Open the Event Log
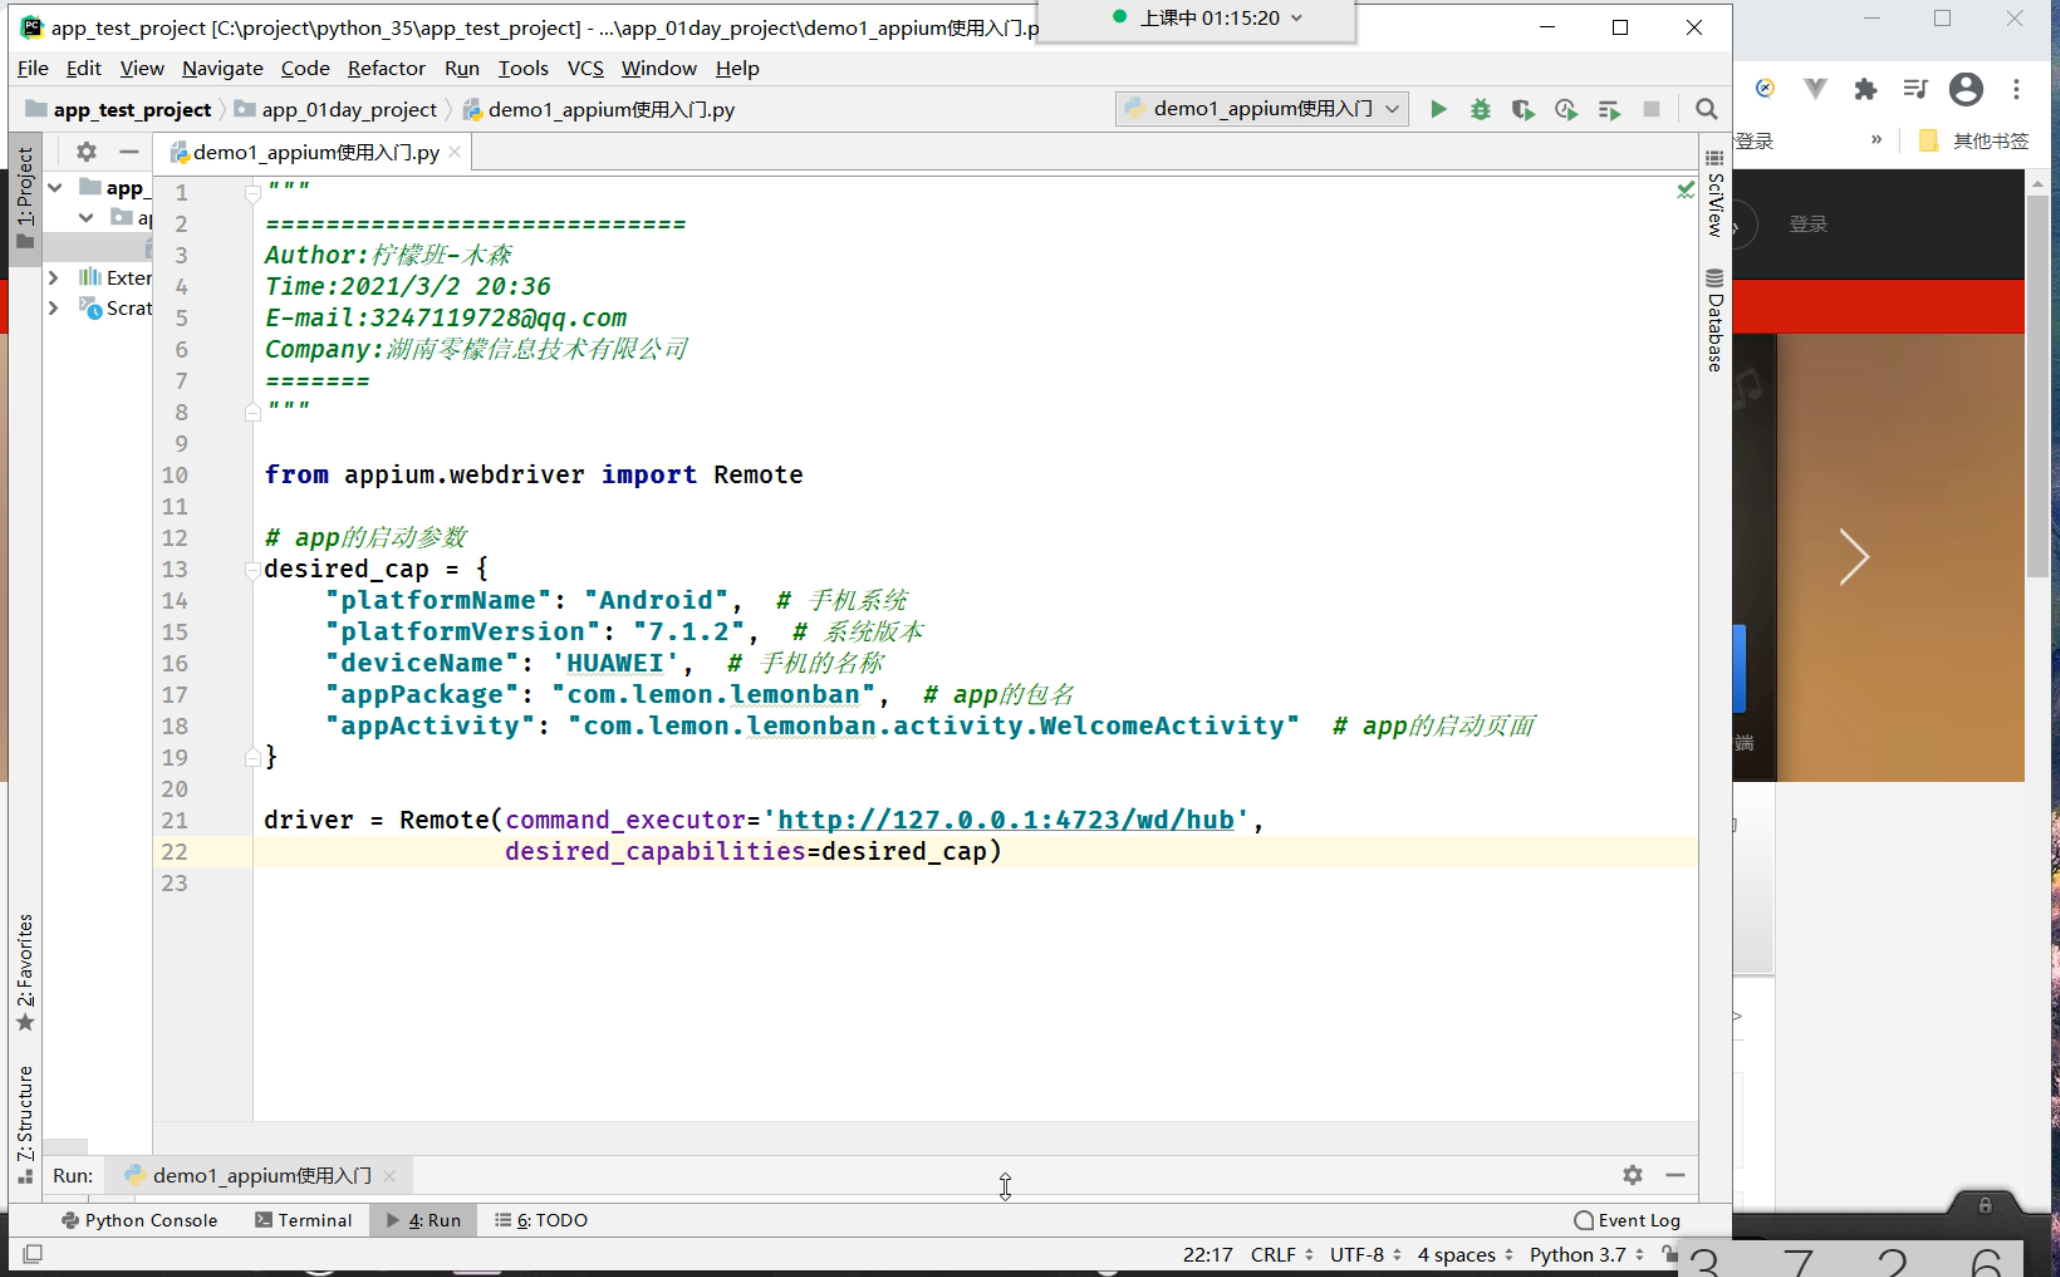Image resolution: width=2060 pixels, height=1277 pixels. (1627, 1220)
